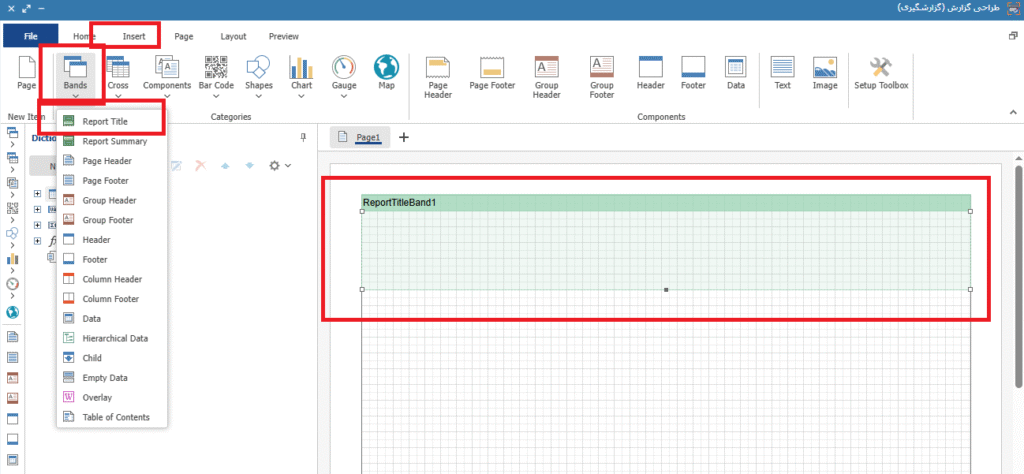Pin the Dictionary panel
The width and height of the screenshot is (1024, 474).
303,138
